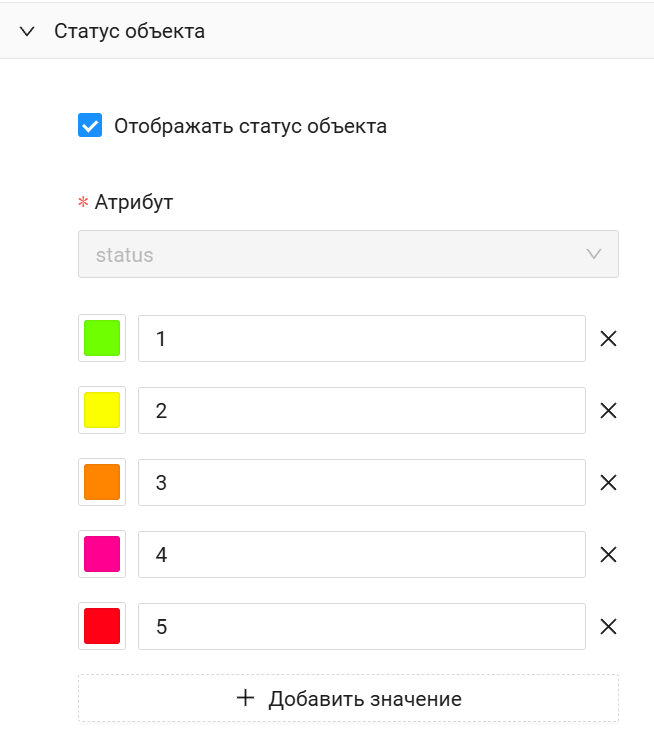The width and height of the screenshot is (654, 729).
Task: Collapse the Статус объекта section chevron
Action: [x=28, y=31]
